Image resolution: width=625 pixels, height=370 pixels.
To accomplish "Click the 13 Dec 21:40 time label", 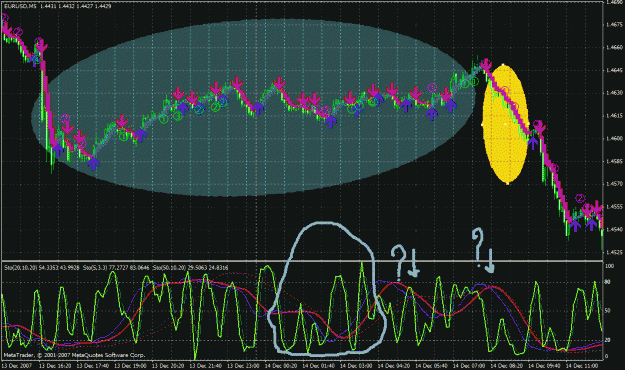I will click(205, 366).
